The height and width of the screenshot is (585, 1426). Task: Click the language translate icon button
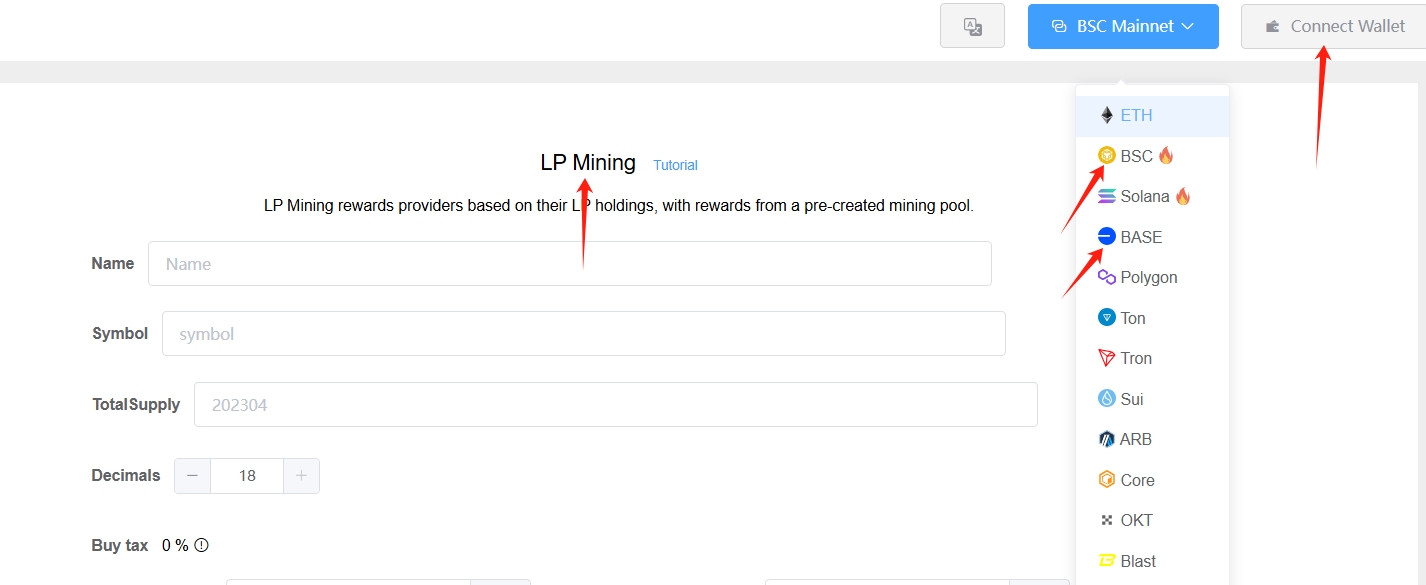pos(972,27)
